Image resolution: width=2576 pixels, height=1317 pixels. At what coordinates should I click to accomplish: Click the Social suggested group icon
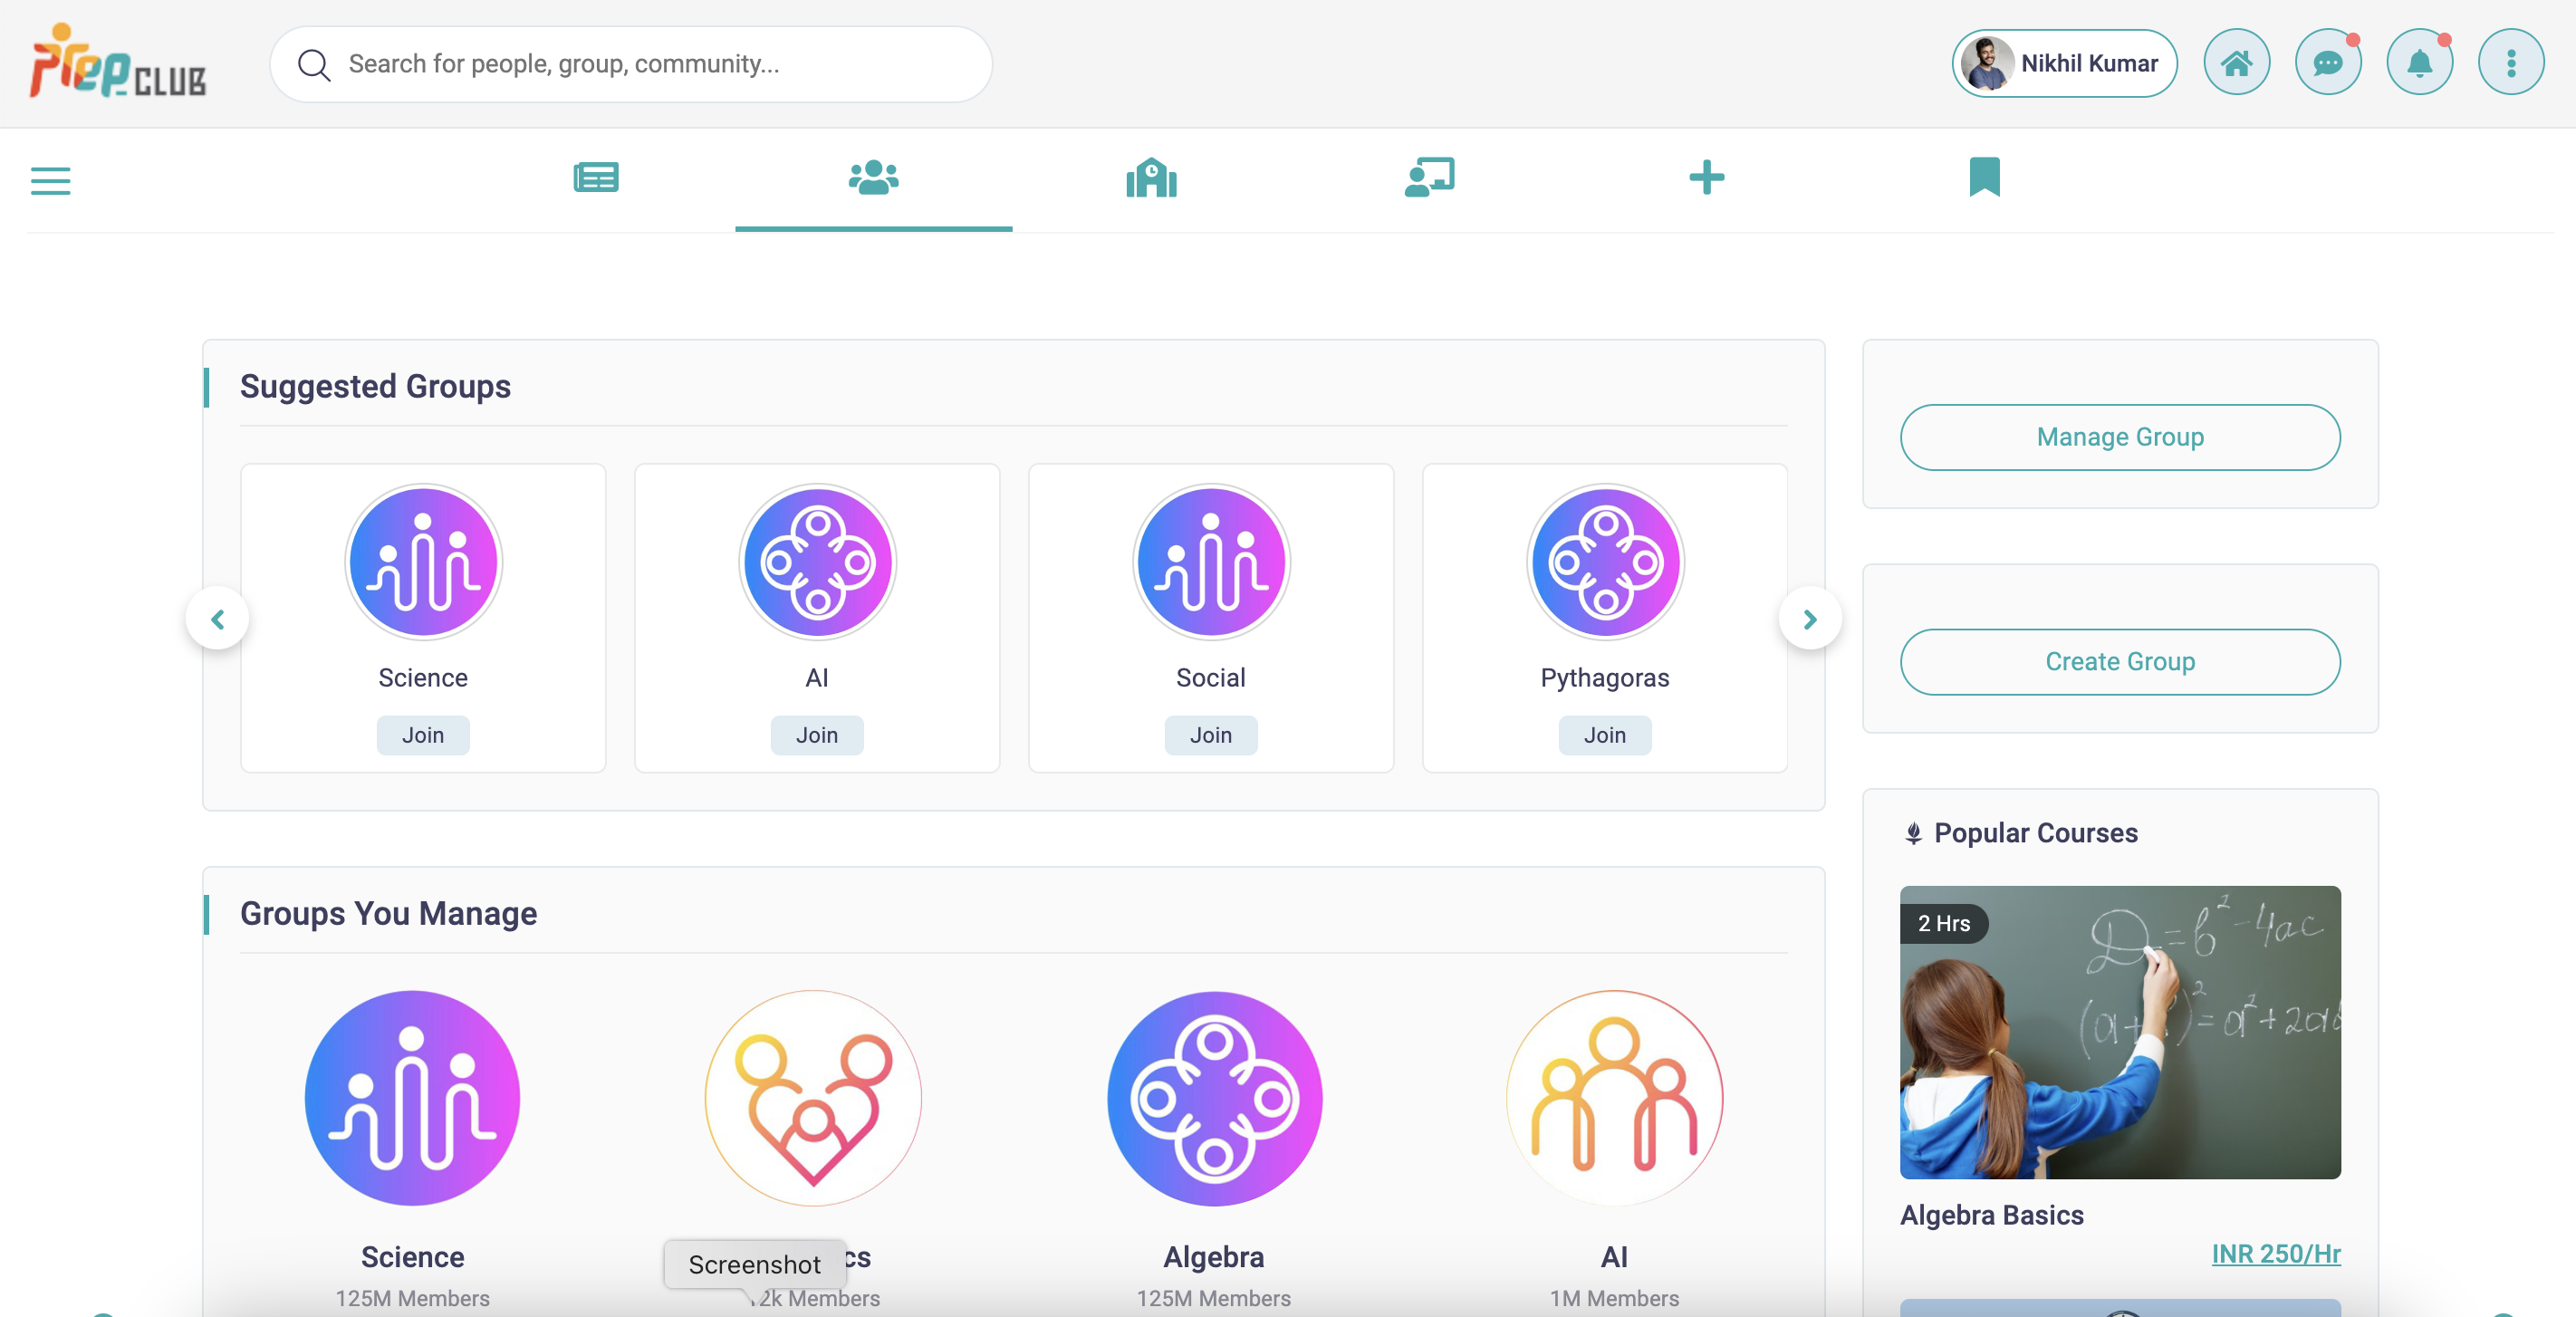1211,562
